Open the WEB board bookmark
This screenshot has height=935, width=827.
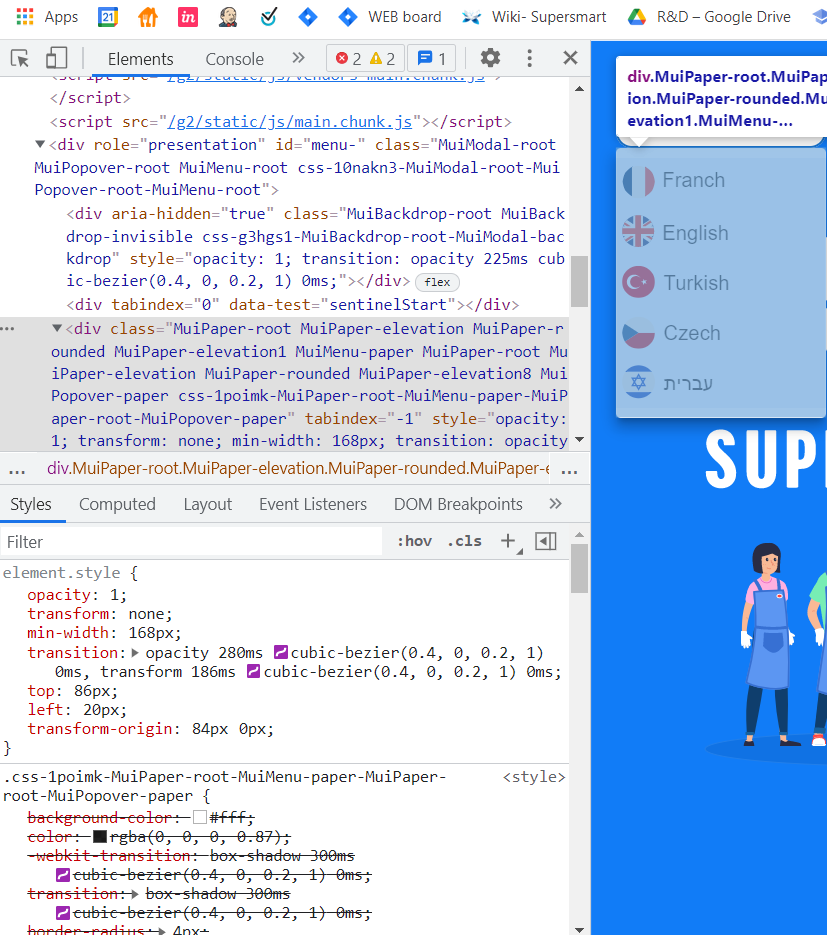390,17
